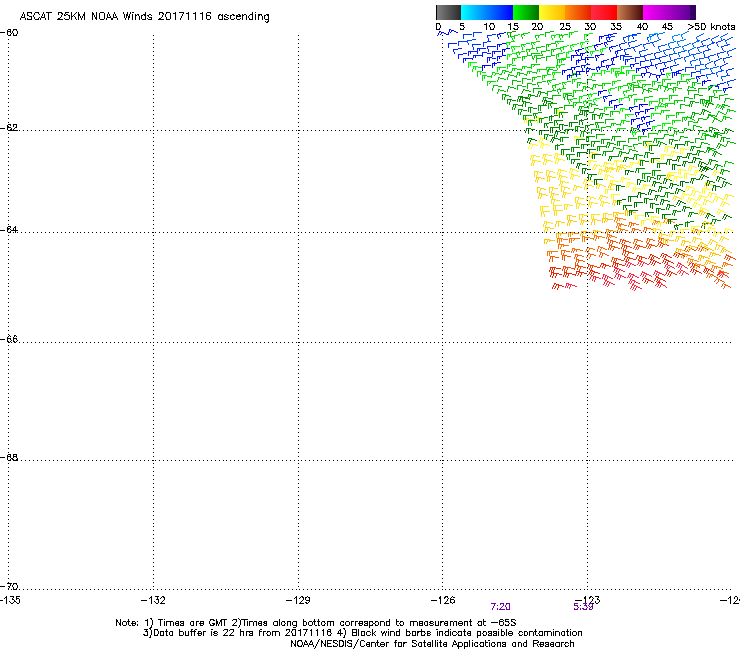Click the '30' legend scale label
The height and width of the screenshot is (650, 740).
click(590, 27)
